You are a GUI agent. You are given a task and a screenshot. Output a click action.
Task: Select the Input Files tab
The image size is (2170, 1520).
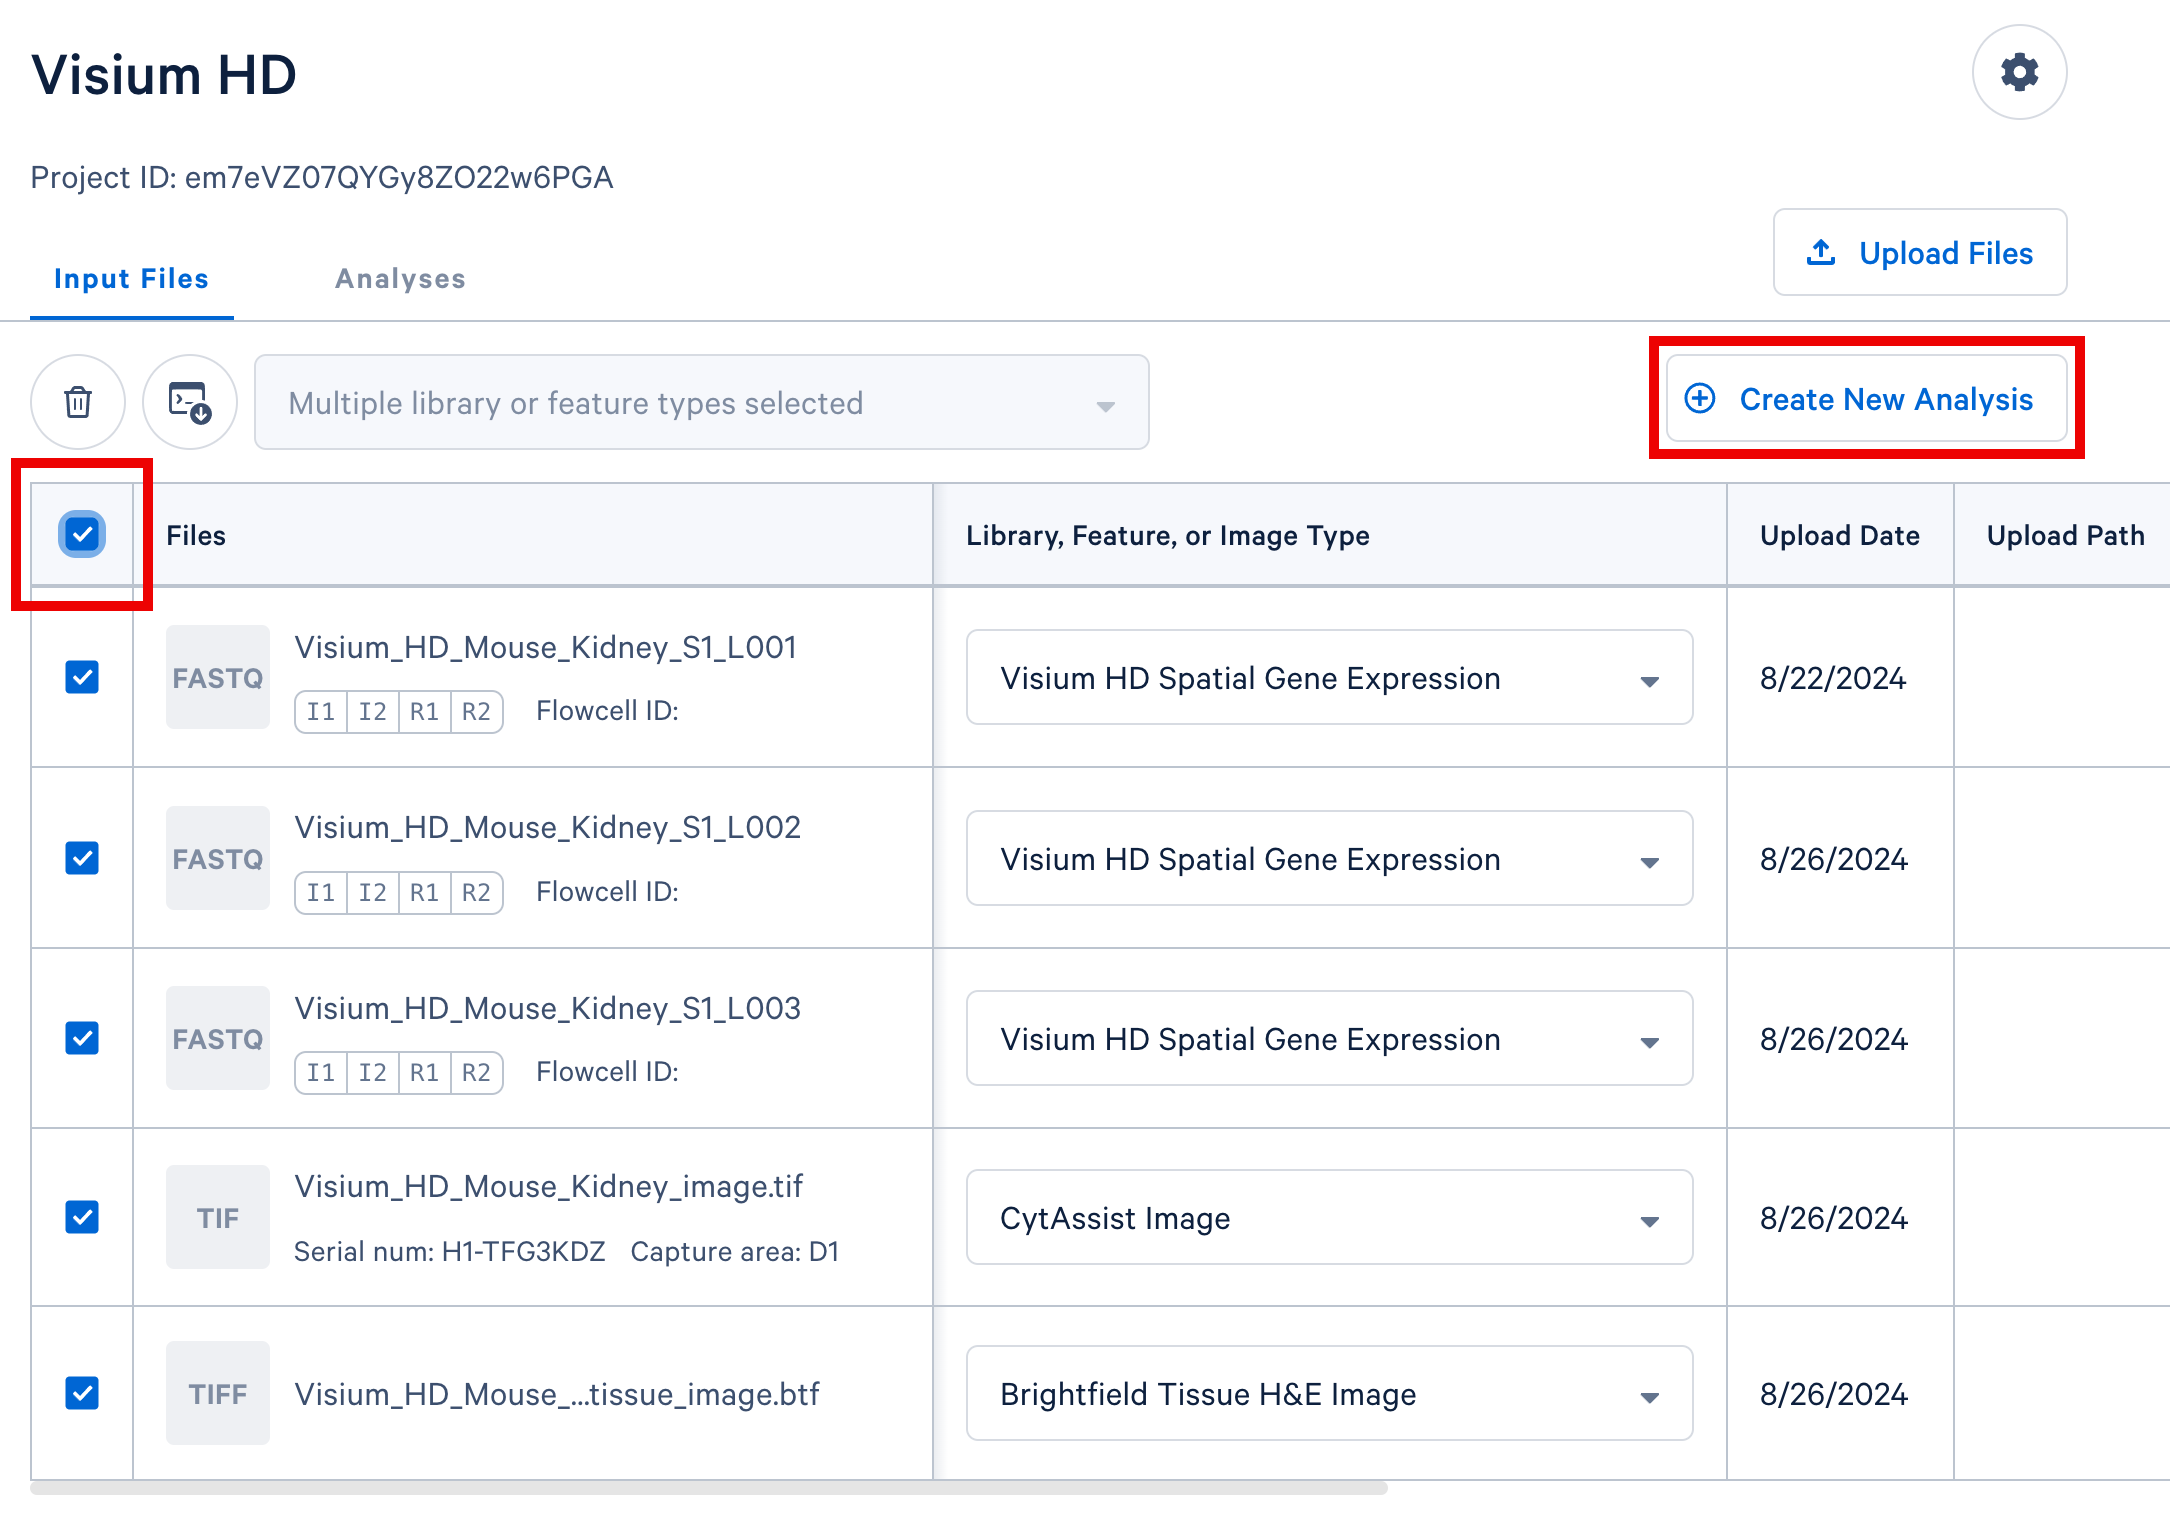(131, 279)
